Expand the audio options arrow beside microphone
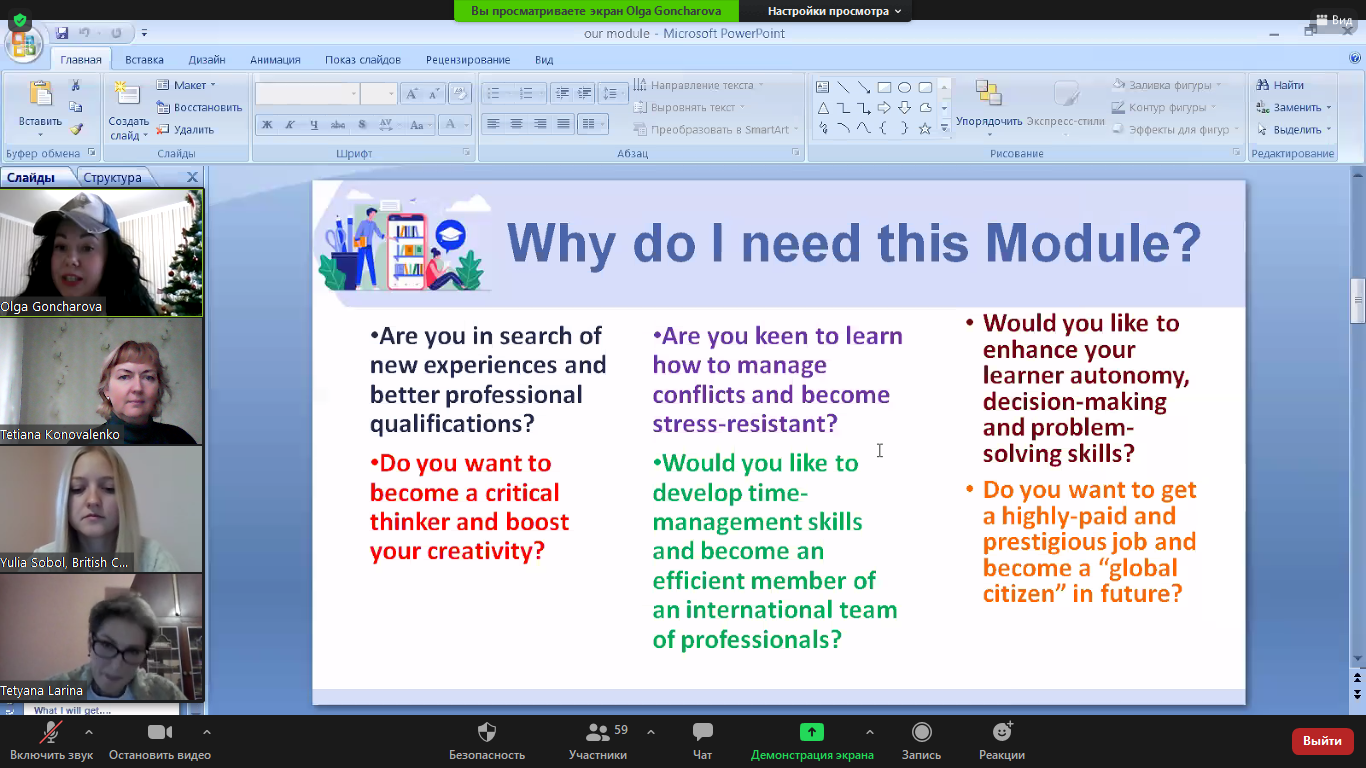 89,732
